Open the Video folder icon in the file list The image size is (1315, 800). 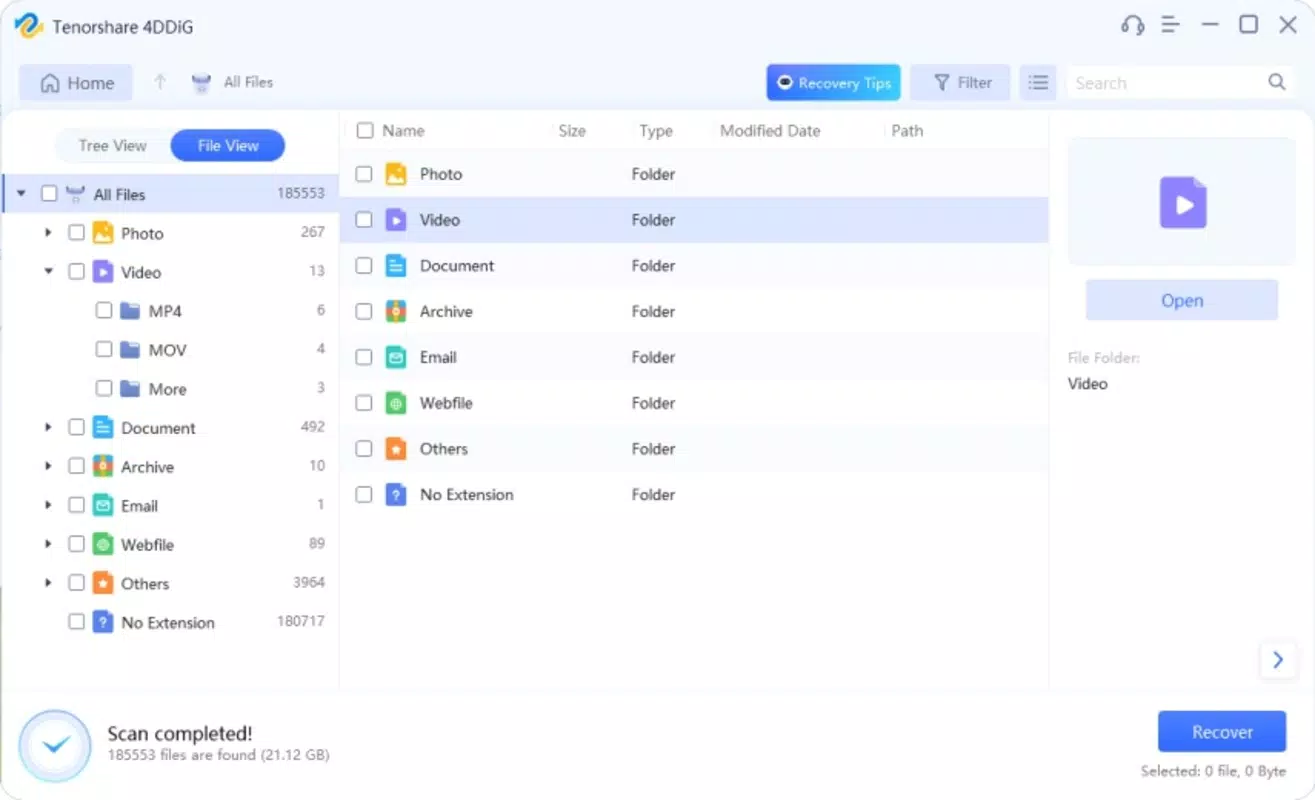[x=395, y=219]
